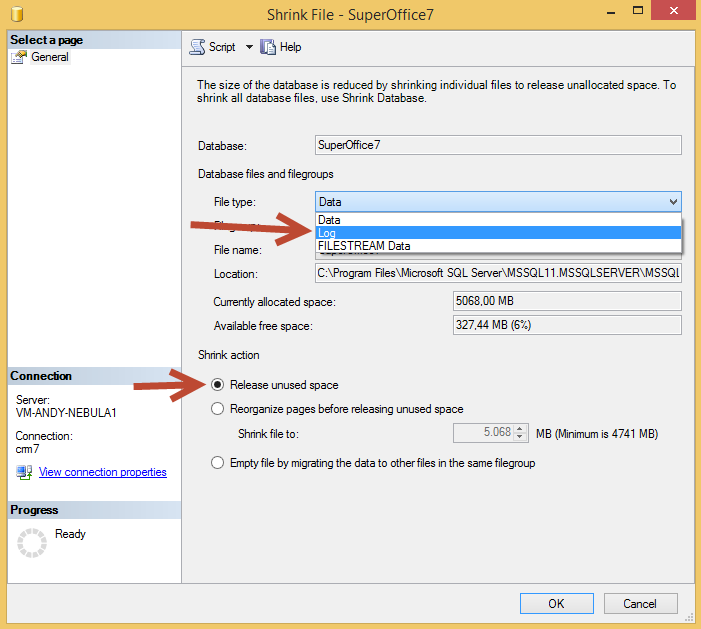Open View connection properties link

(x=103, y=472)
